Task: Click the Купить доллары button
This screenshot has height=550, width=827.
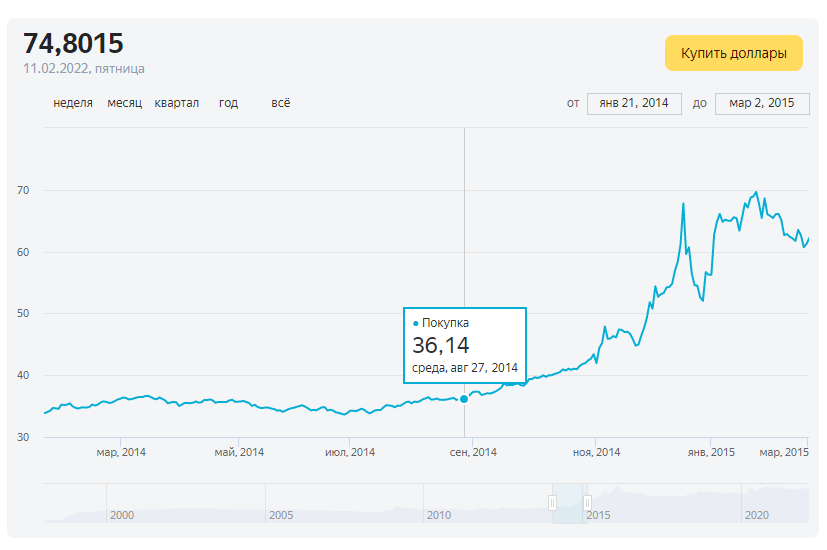Action: (x=734, y=53)
